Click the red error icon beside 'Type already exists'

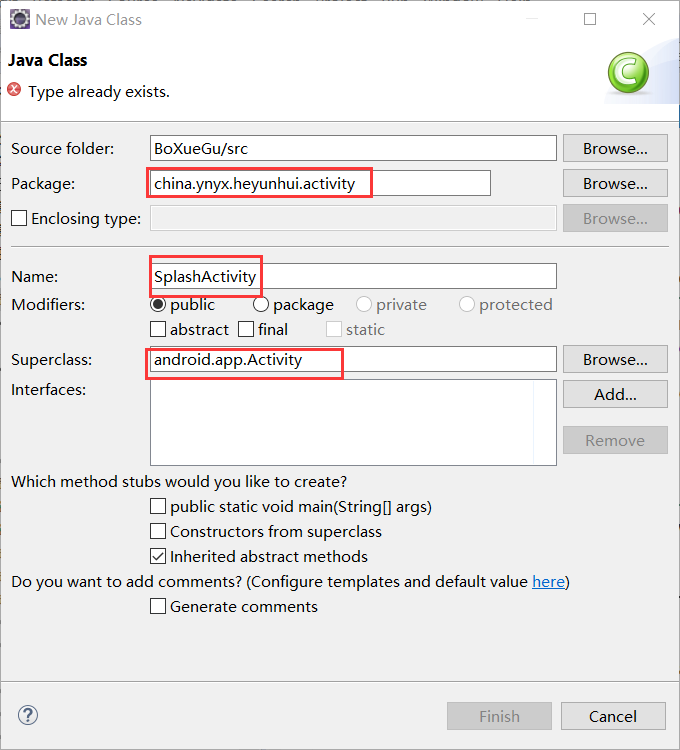[14, 89]
